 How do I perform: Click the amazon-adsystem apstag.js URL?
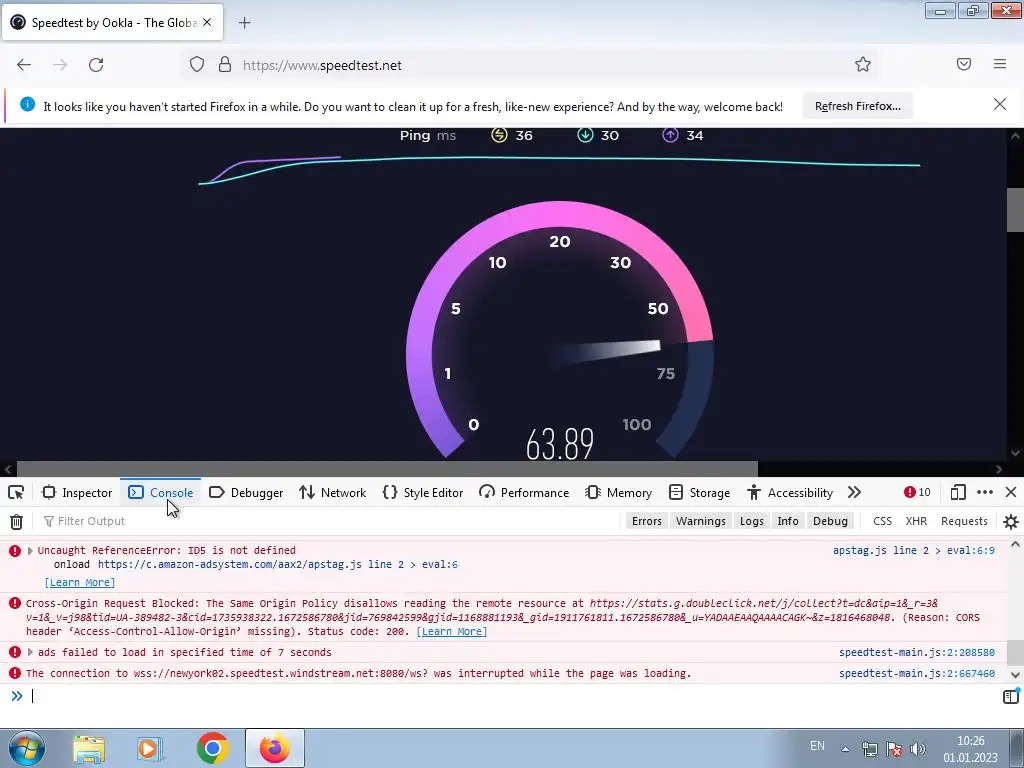coord(278,564)
